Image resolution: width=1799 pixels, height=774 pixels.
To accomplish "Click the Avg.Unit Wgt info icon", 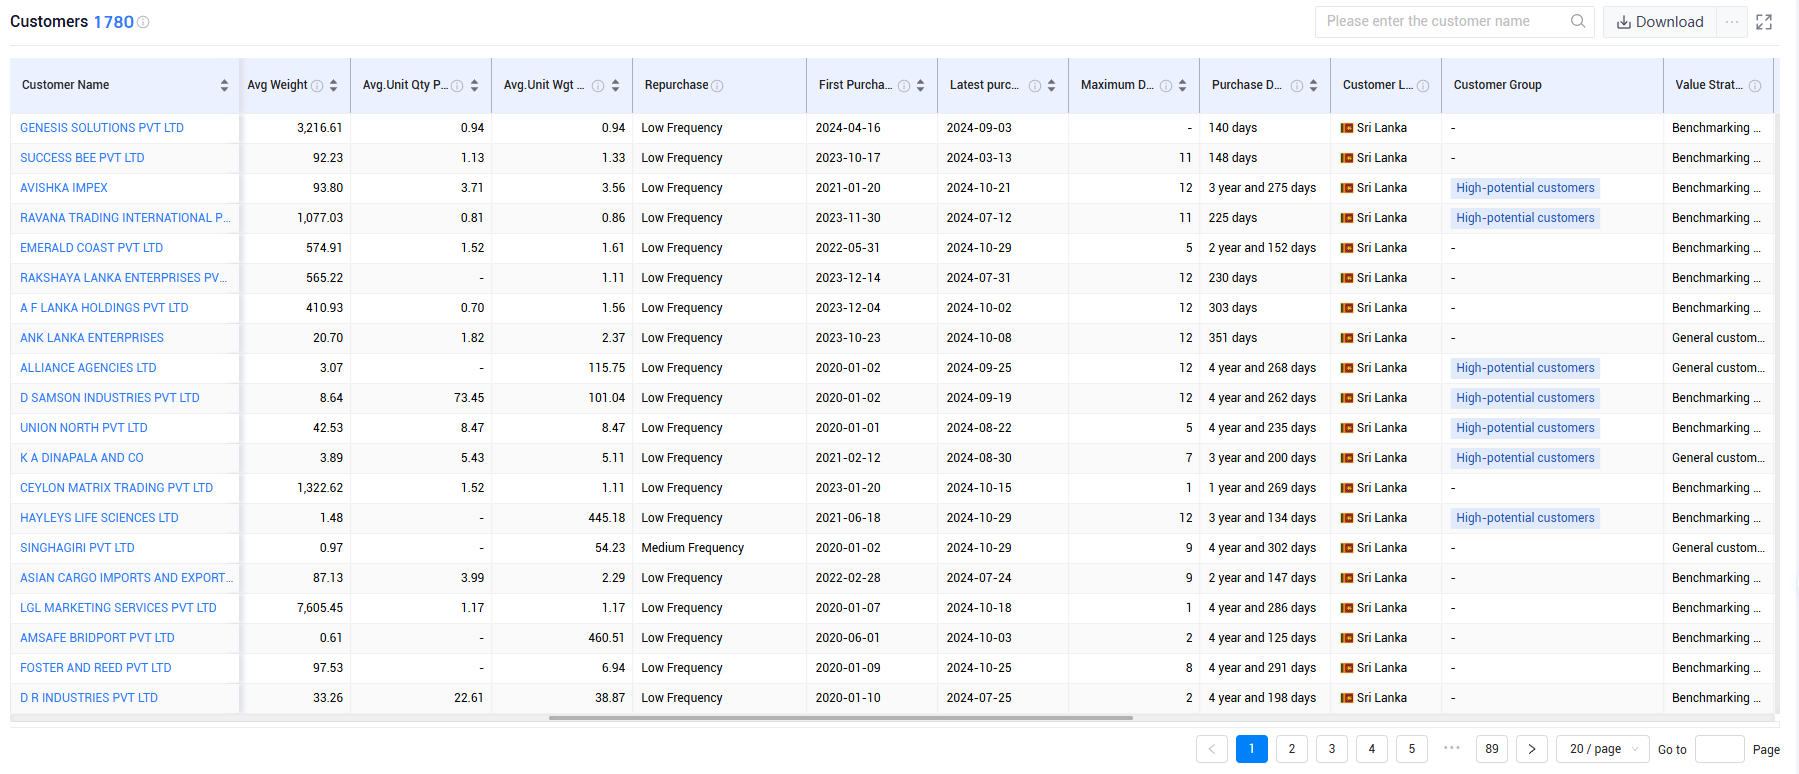I will 598,86.
